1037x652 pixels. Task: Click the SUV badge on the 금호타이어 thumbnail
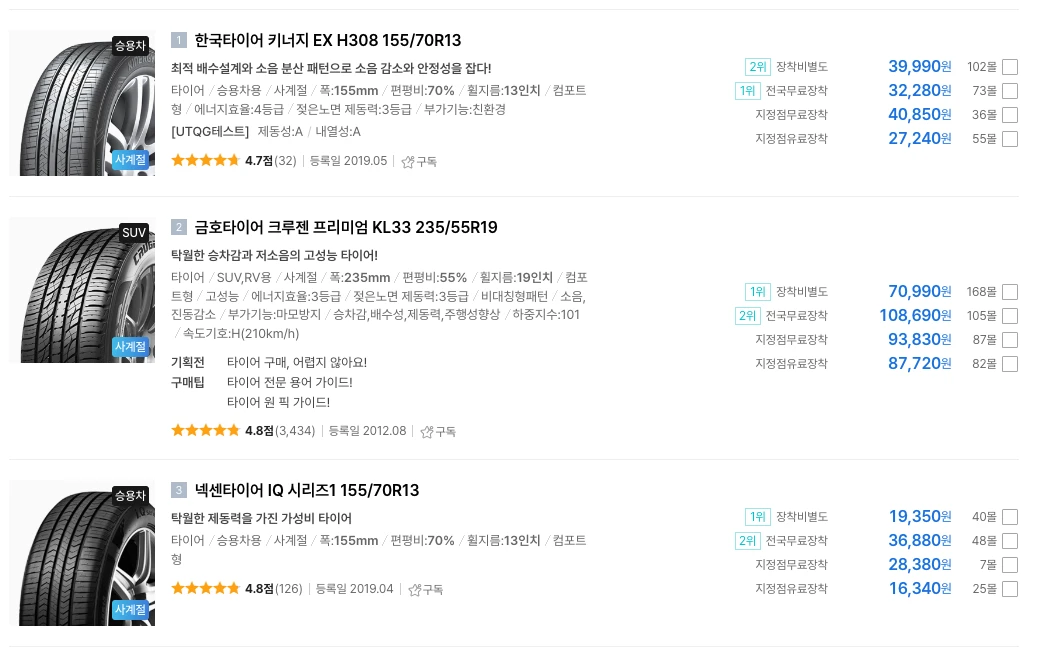pyautogui.click(x=133, y=232)
